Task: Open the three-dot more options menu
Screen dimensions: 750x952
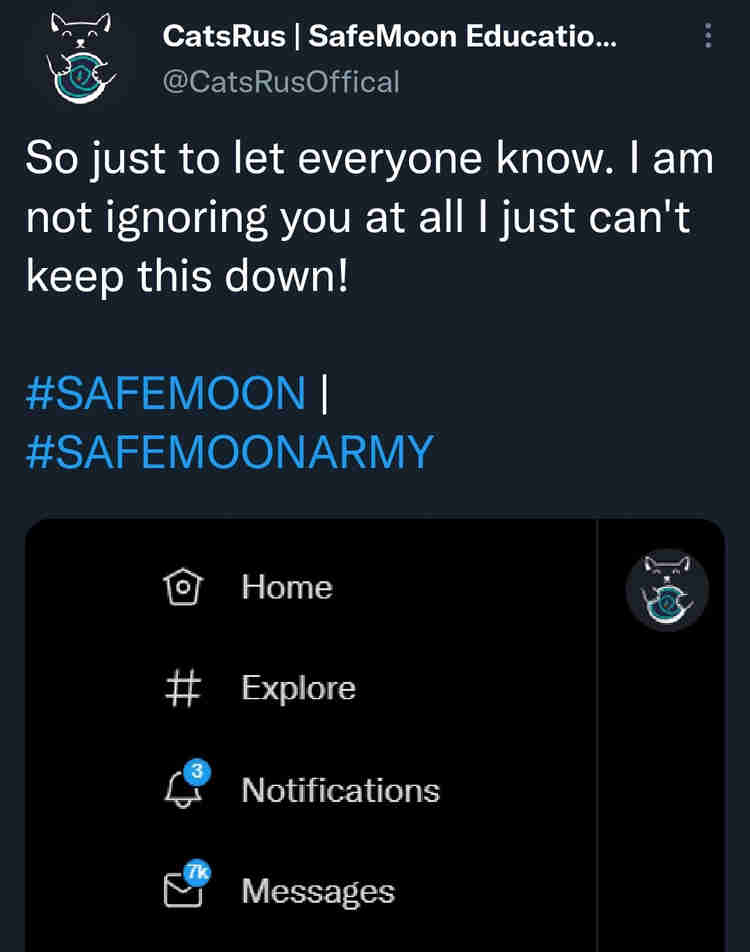Action: coord(708,37)
